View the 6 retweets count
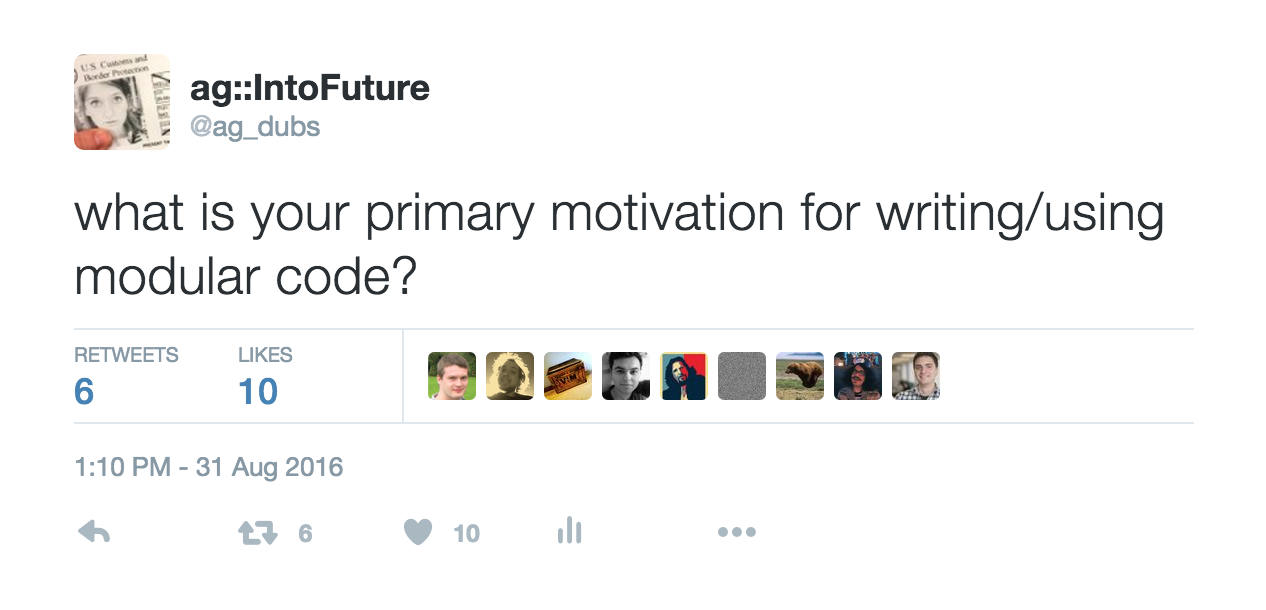 (84, 392)
